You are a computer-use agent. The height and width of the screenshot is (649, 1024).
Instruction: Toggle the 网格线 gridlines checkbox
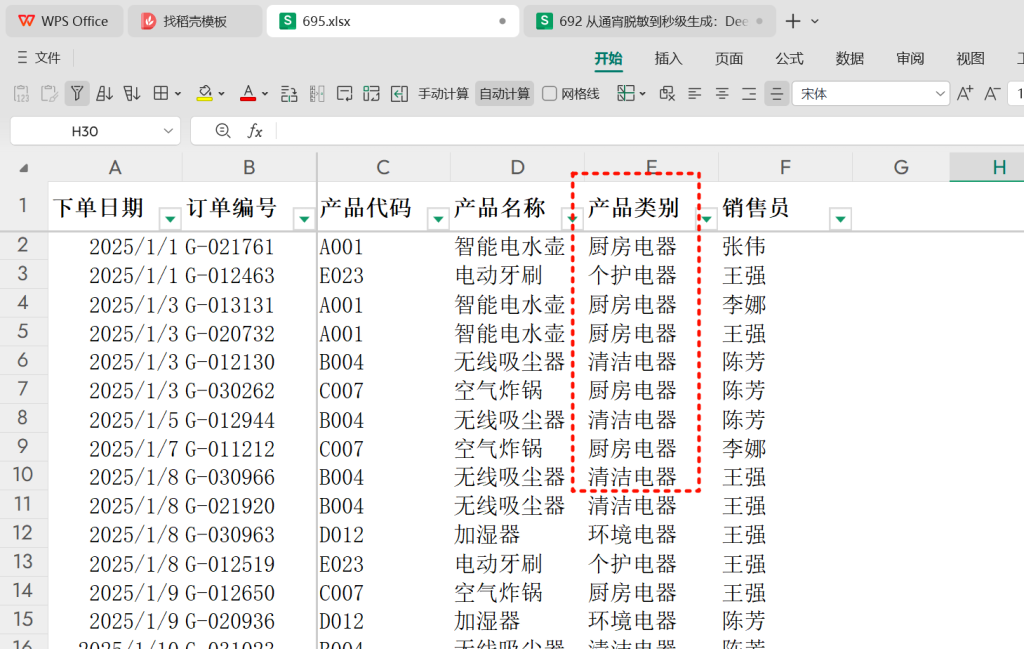click(549, 94)
